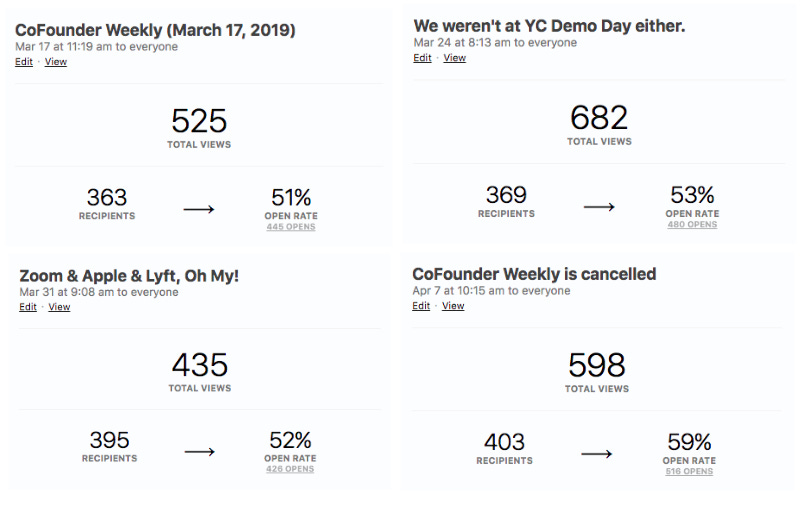
Task: Click View link under CoFounder Weekly March 17
Action: pos(56,62)
